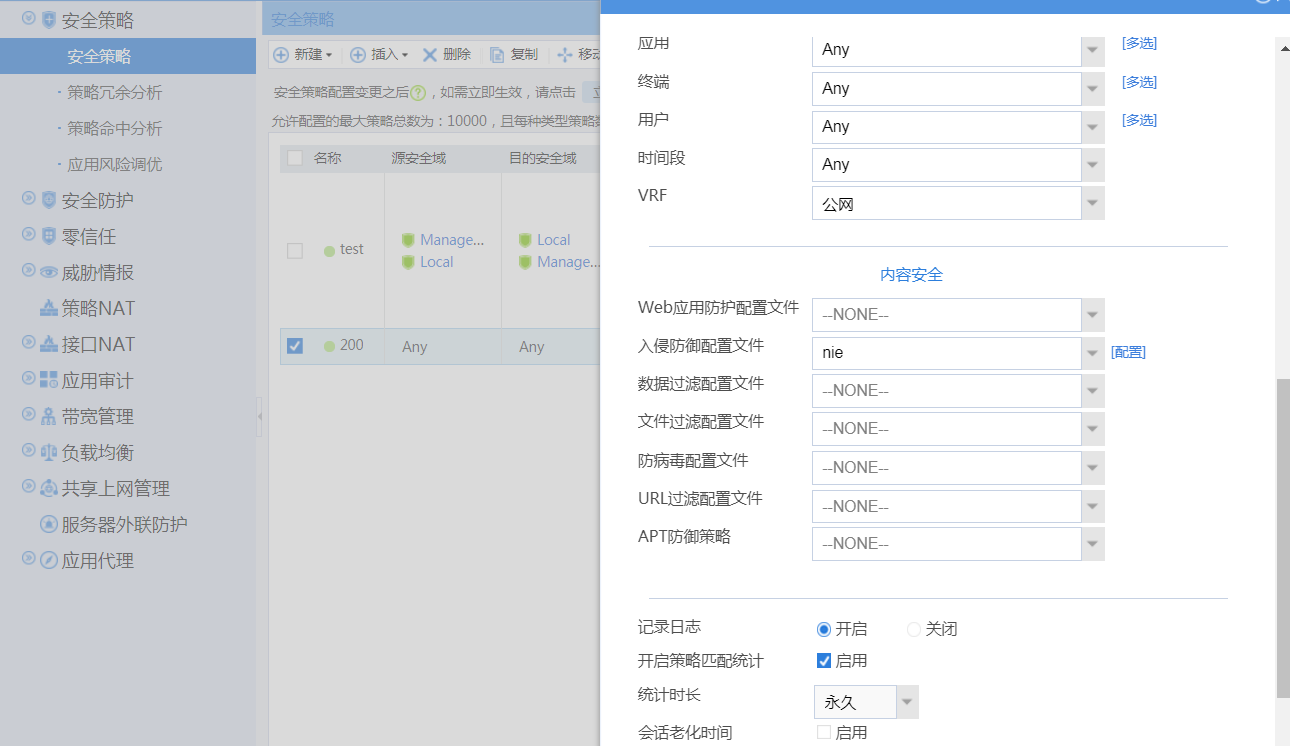Click the policy name 200

coord(352,345)
